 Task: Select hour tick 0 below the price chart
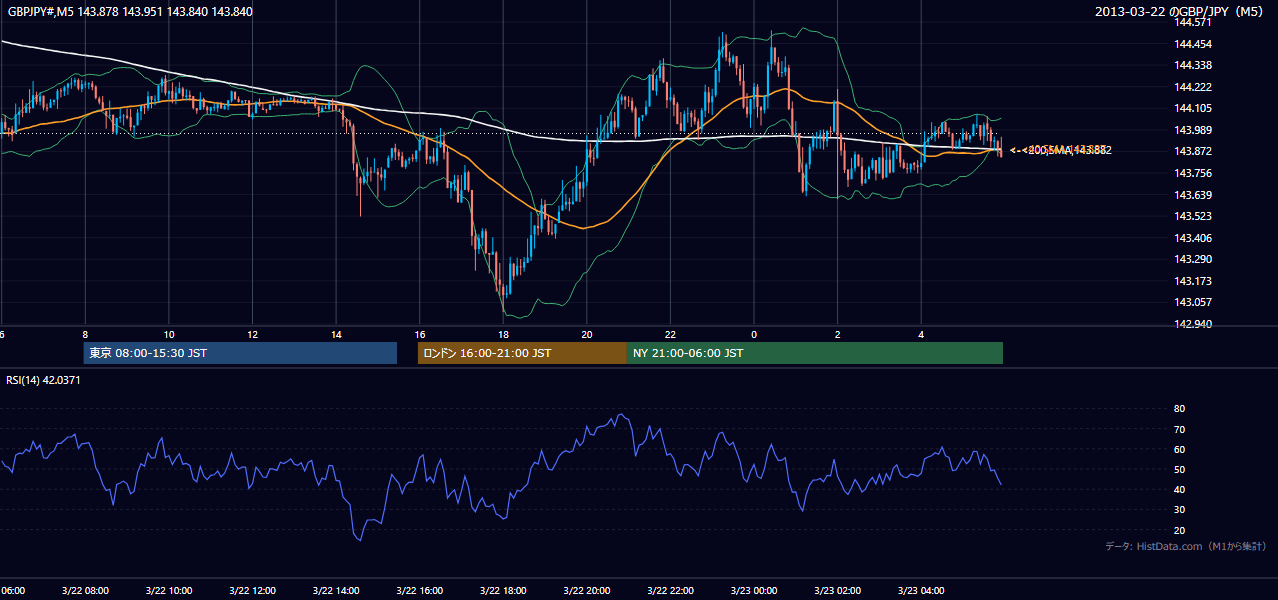pos(754,335)
